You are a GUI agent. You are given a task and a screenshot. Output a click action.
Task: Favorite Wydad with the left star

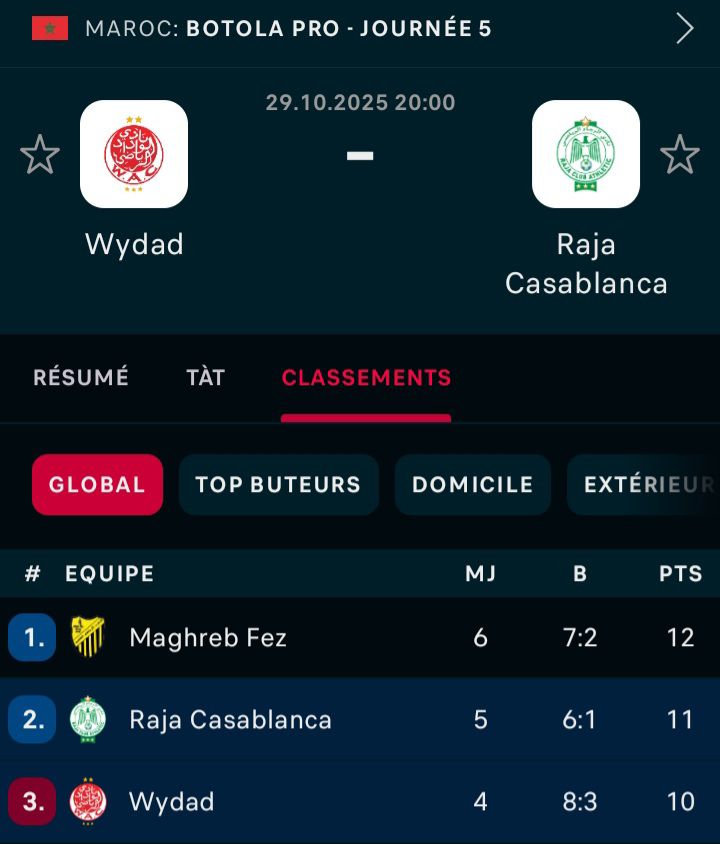40,155
